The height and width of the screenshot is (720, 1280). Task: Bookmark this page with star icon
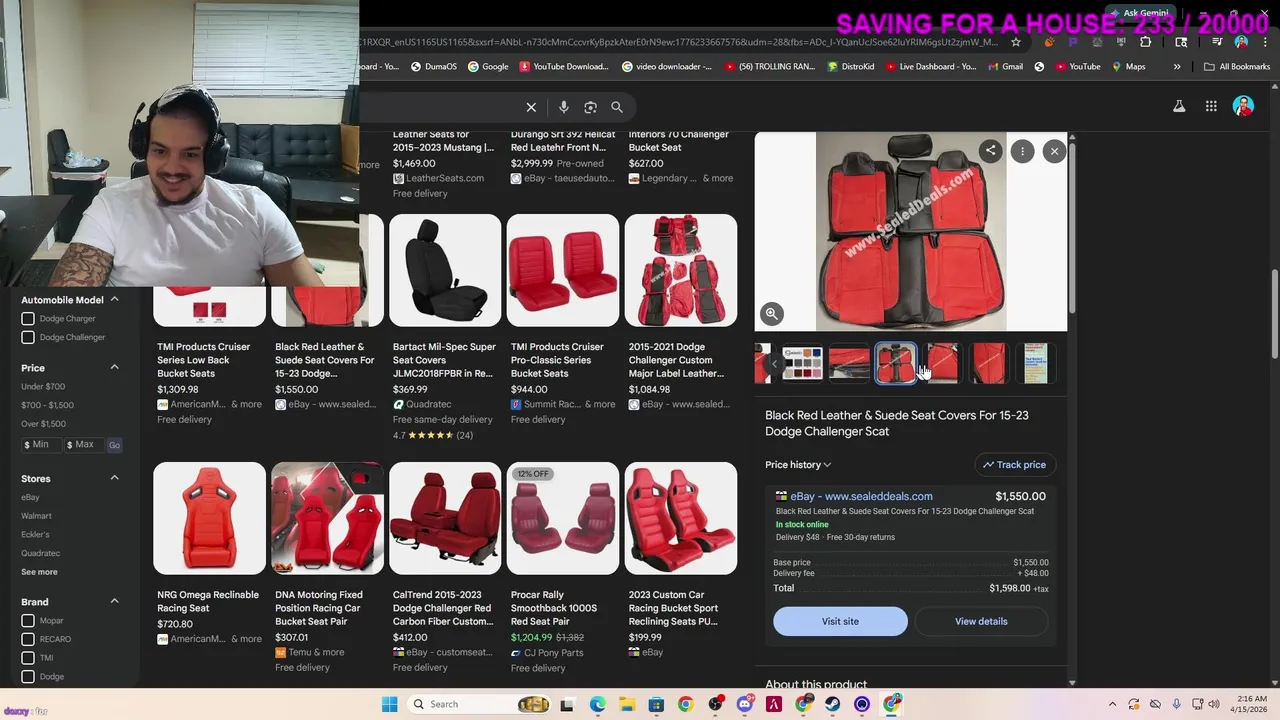[1016, 42]
